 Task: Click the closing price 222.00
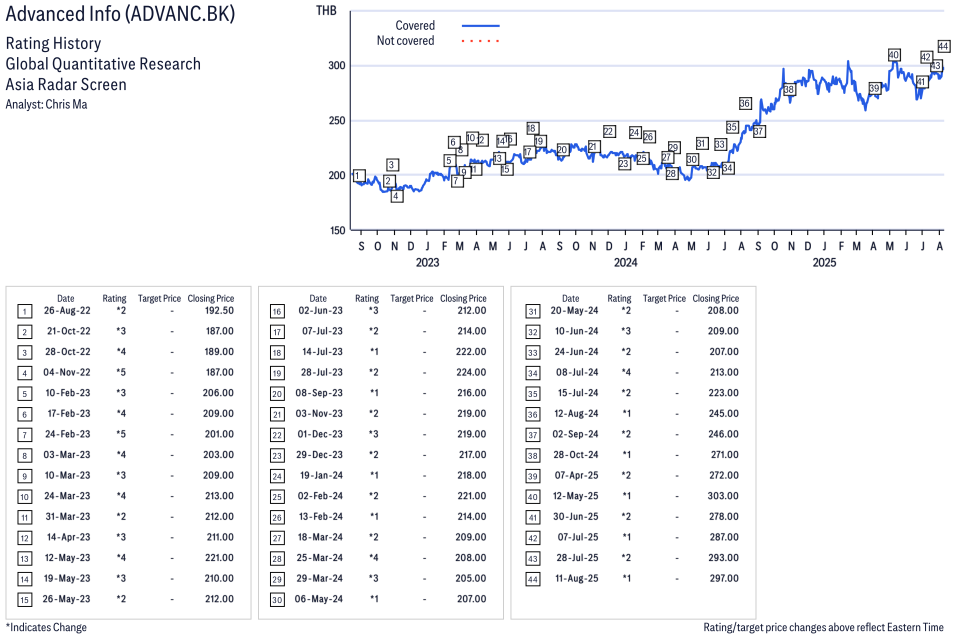(472, 352)
